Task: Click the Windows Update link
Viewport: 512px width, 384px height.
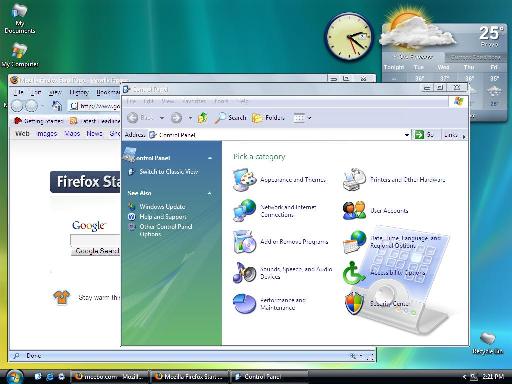Action: pos(162,207)
